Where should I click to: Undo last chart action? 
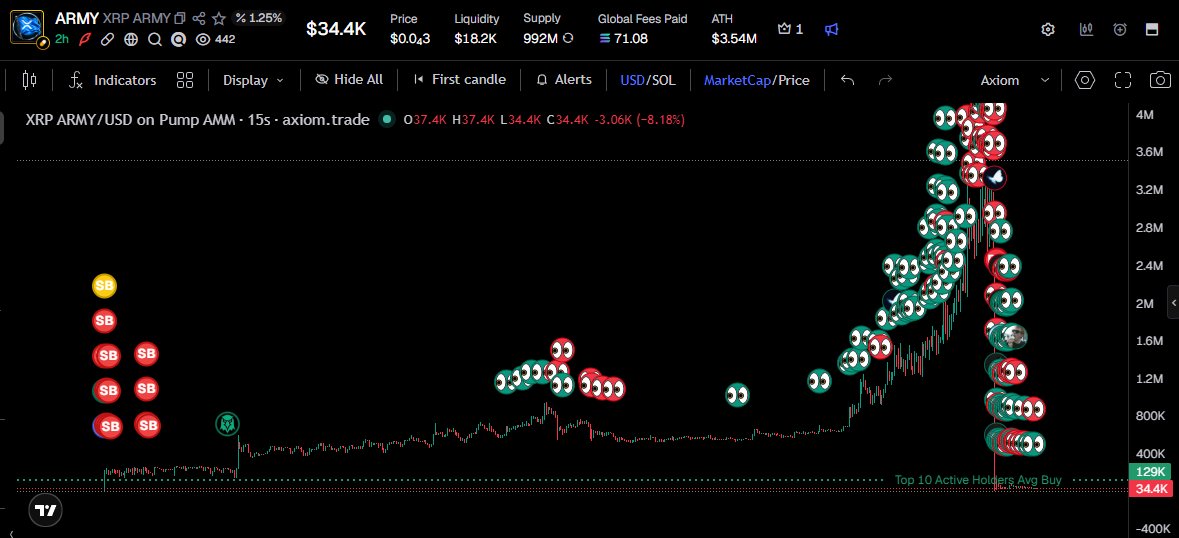pyautogui.click(x=847, y=80)
